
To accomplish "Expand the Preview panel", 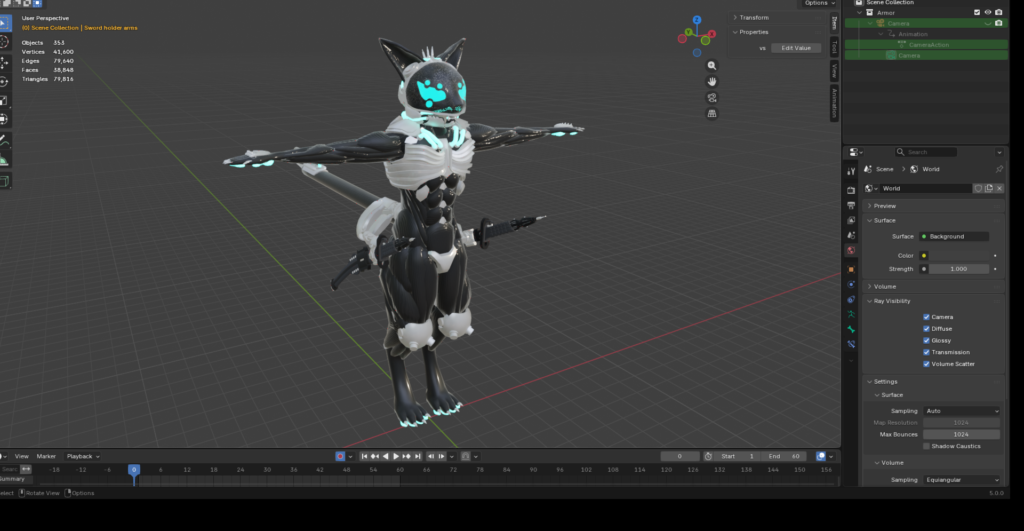I will pyautogui.click(x=933, y=206).
